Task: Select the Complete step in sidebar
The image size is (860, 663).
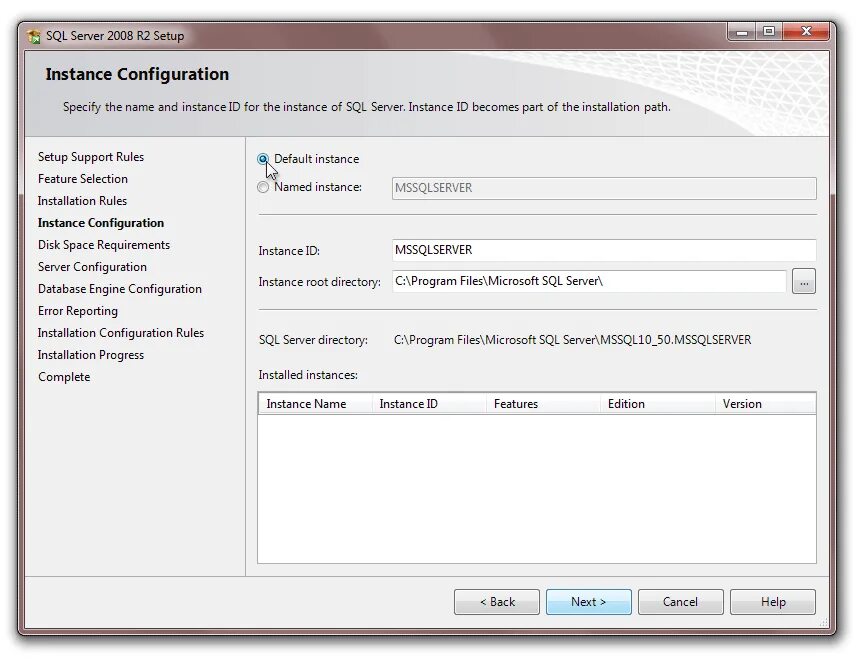Action: [x=64, y=377]
